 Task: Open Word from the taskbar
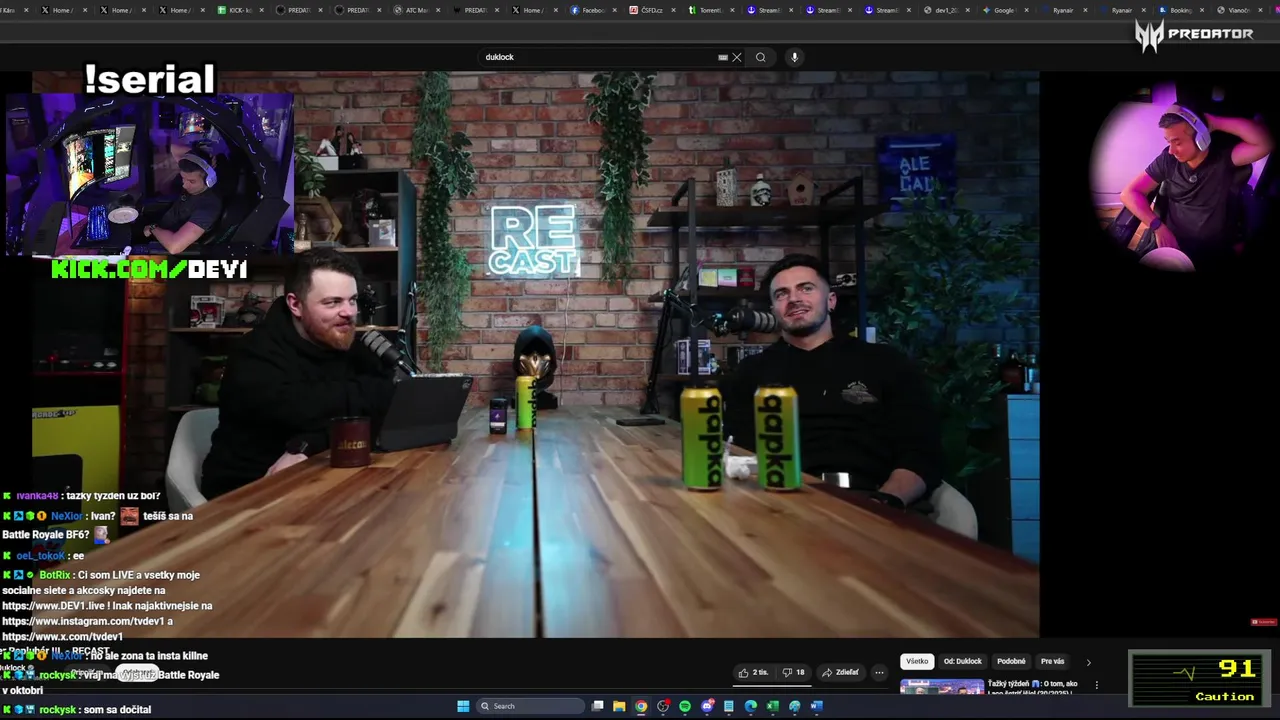coord(816,706)
